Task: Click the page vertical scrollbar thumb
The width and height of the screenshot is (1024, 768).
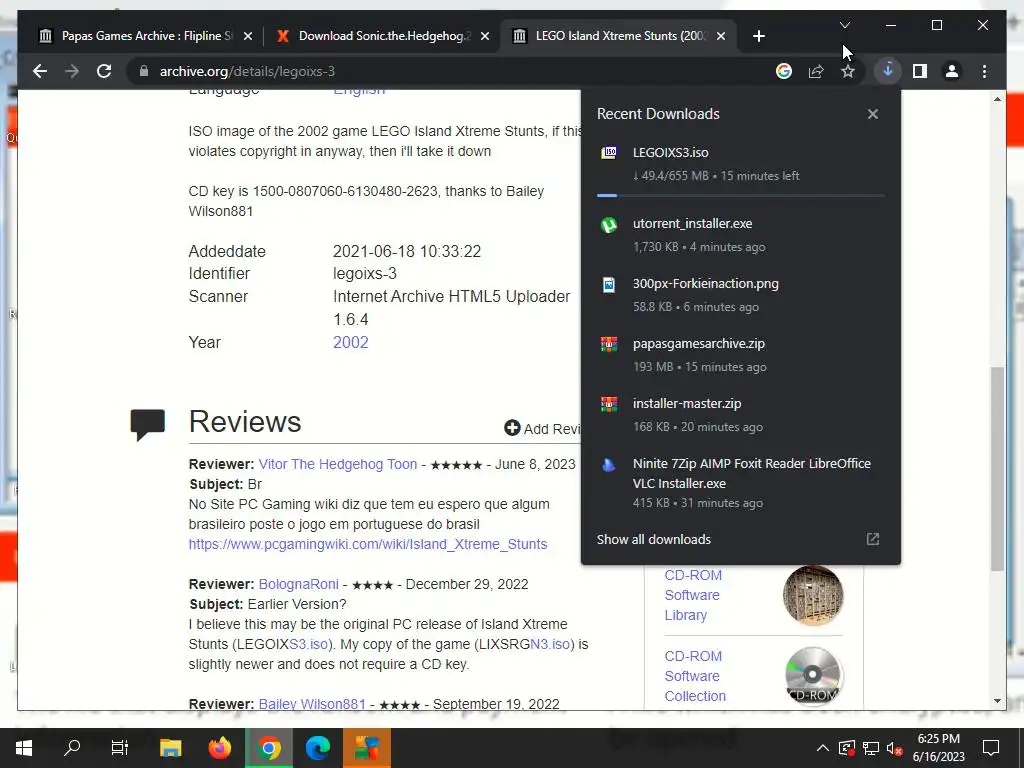Action: tap(997, 469)
